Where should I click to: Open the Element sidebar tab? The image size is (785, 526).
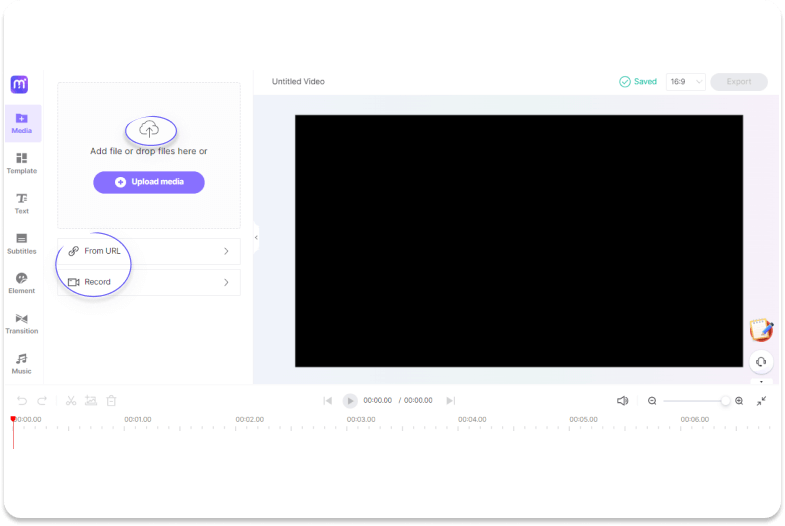pyautogui.click(x=22, y=284)
